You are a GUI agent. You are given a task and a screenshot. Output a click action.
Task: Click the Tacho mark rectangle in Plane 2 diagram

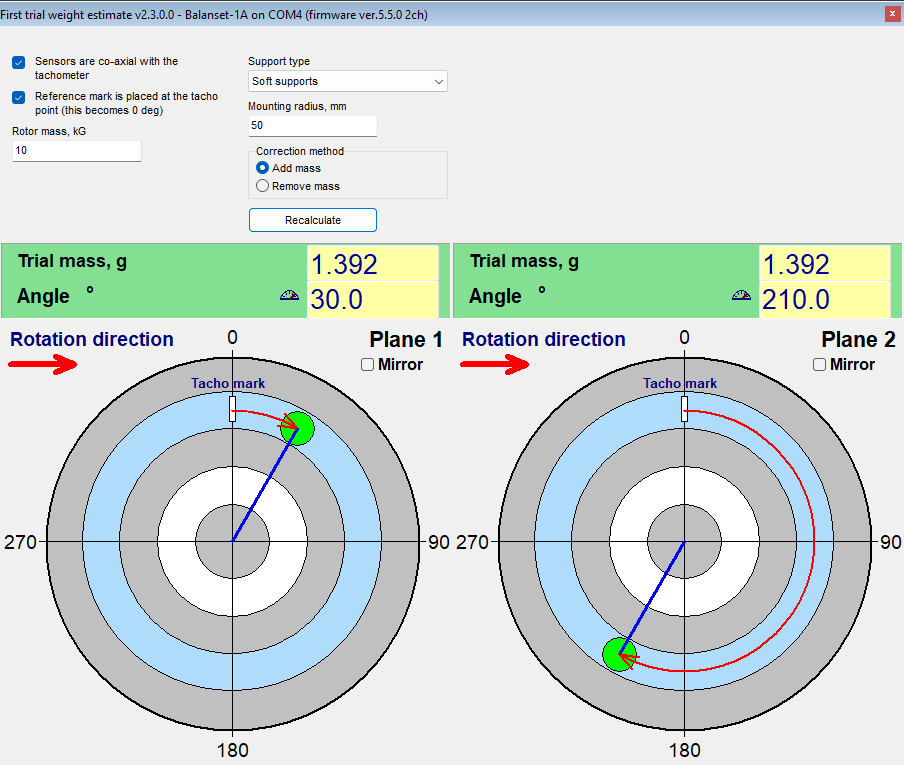[x=684, y=408]
